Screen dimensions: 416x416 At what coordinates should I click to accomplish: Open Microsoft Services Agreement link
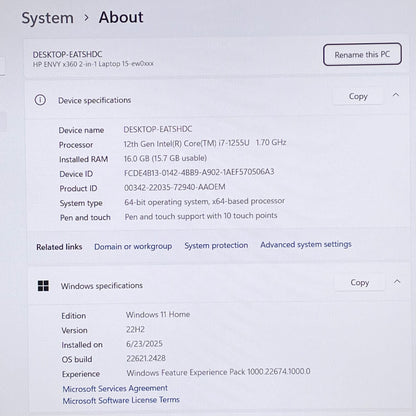(115, 388)
